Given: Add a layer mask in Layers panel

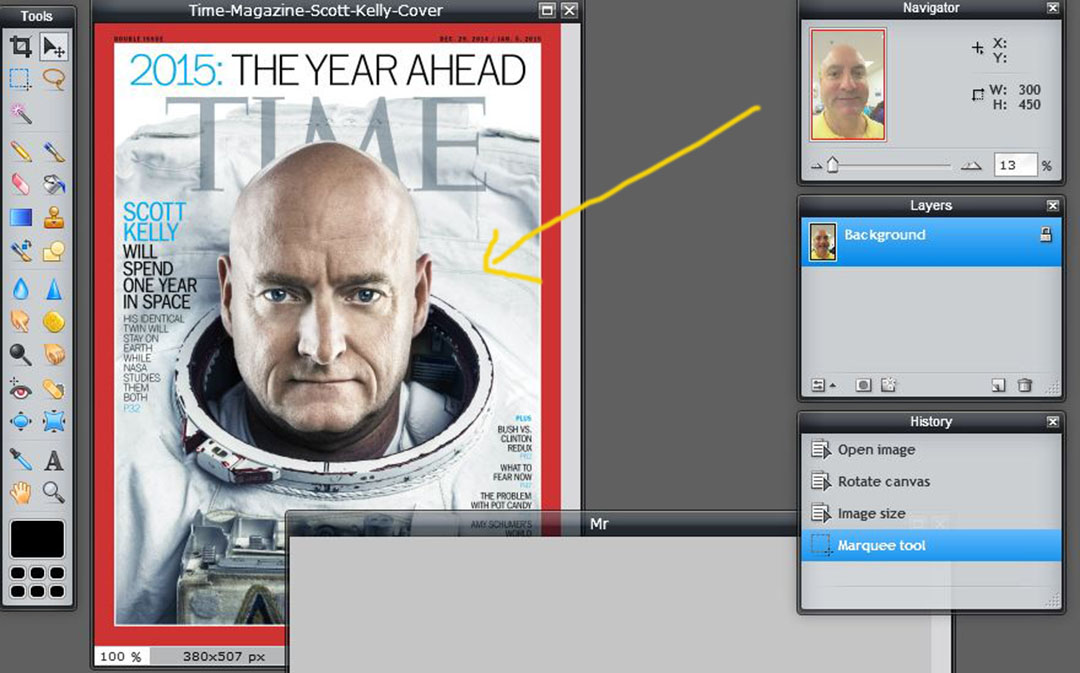Looking at the screenshot, I should [x=864, y=385].
